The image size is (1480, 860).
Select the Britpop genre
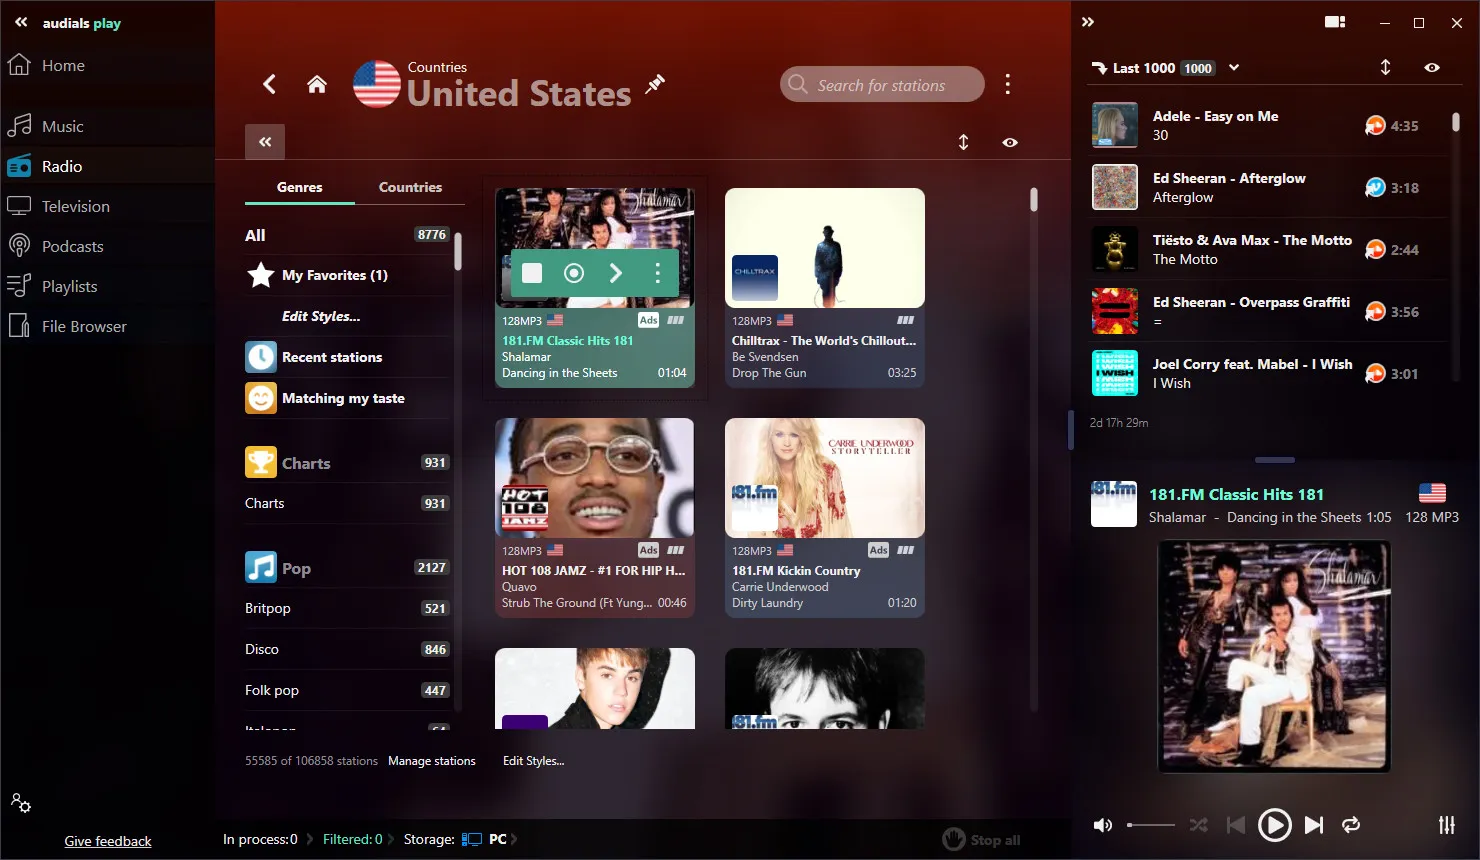coord(347,608)
